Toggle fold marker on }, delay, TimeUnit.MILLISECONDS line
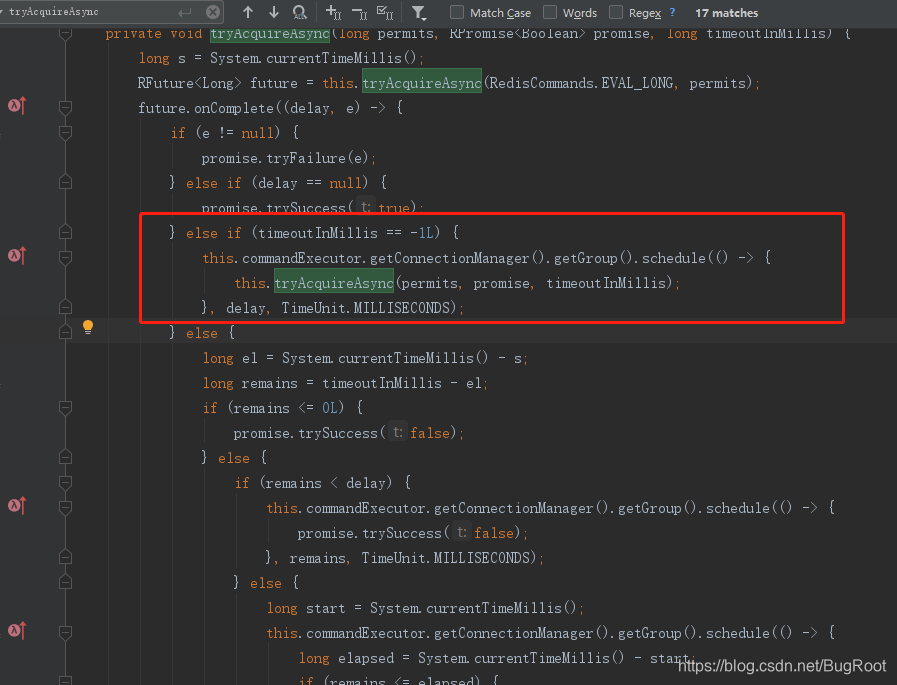This screenshot has height=685, width=897. click(65, 307)
